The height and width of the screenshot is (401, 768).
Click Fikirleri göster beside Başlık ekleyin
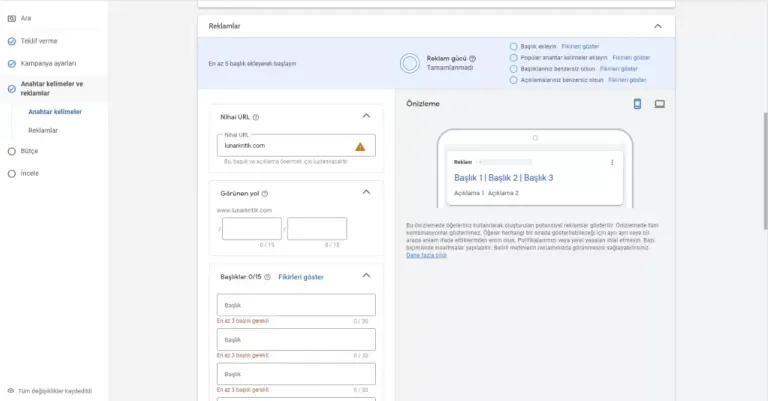[x=580, y=47]
